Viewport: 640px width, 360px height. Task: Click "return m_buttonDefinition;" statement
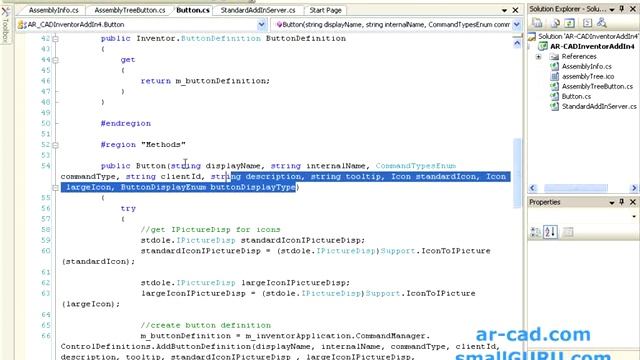click(205, 81)
